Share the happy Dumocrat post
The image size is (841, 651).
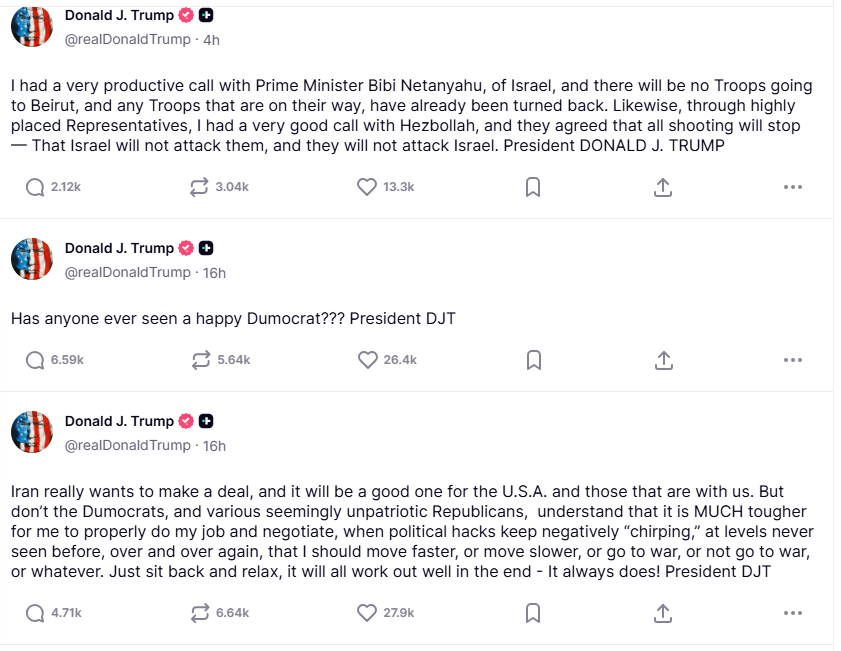[664, 360]
